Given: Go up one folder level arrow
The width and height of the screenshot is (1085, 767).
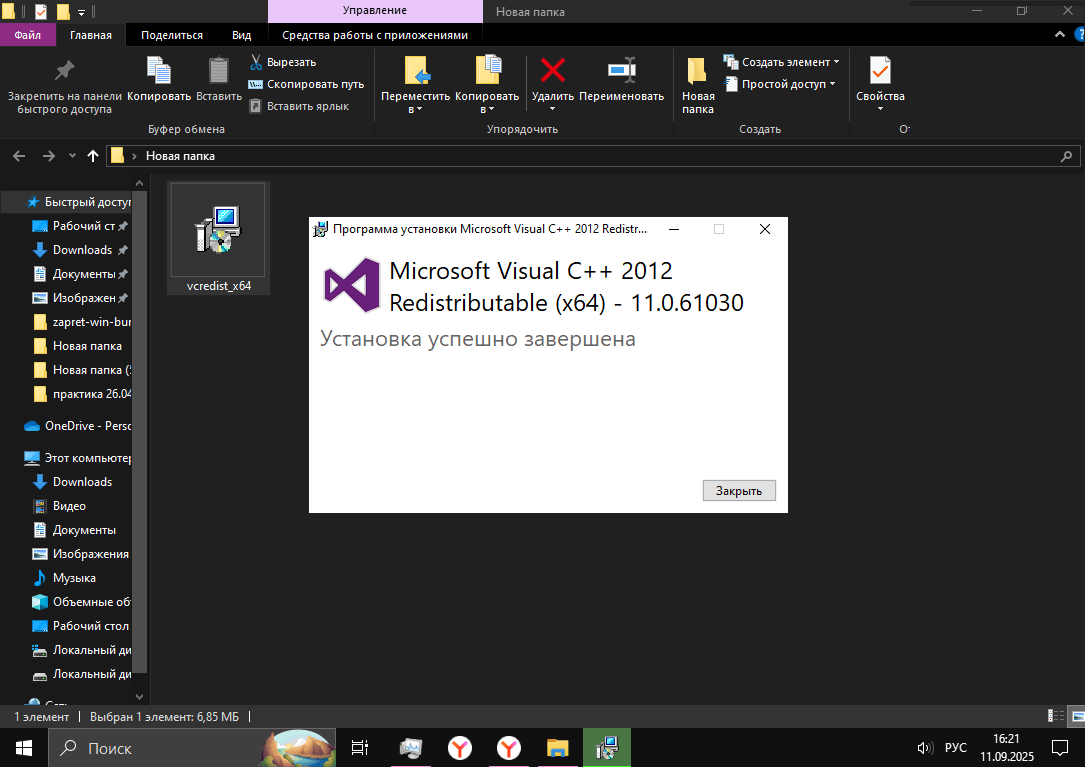Looking at the screenshot, I should [93, 156].
